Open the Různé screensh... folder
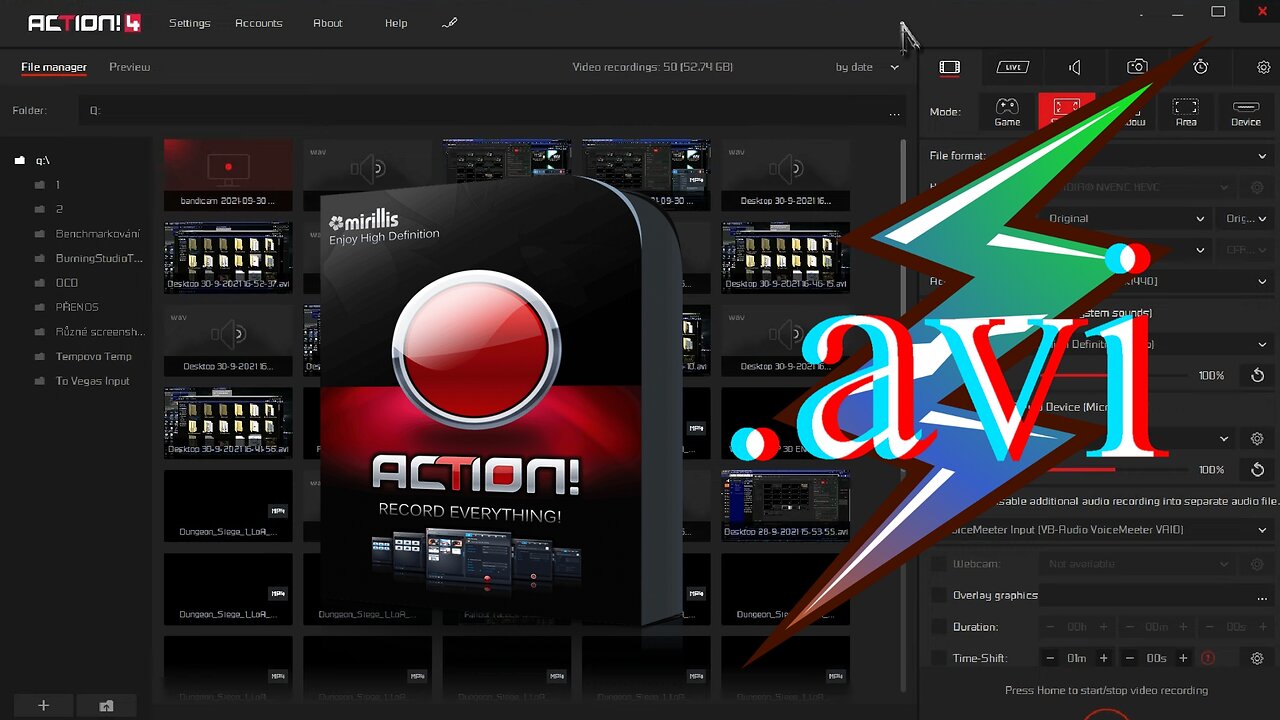 [100, 332]
